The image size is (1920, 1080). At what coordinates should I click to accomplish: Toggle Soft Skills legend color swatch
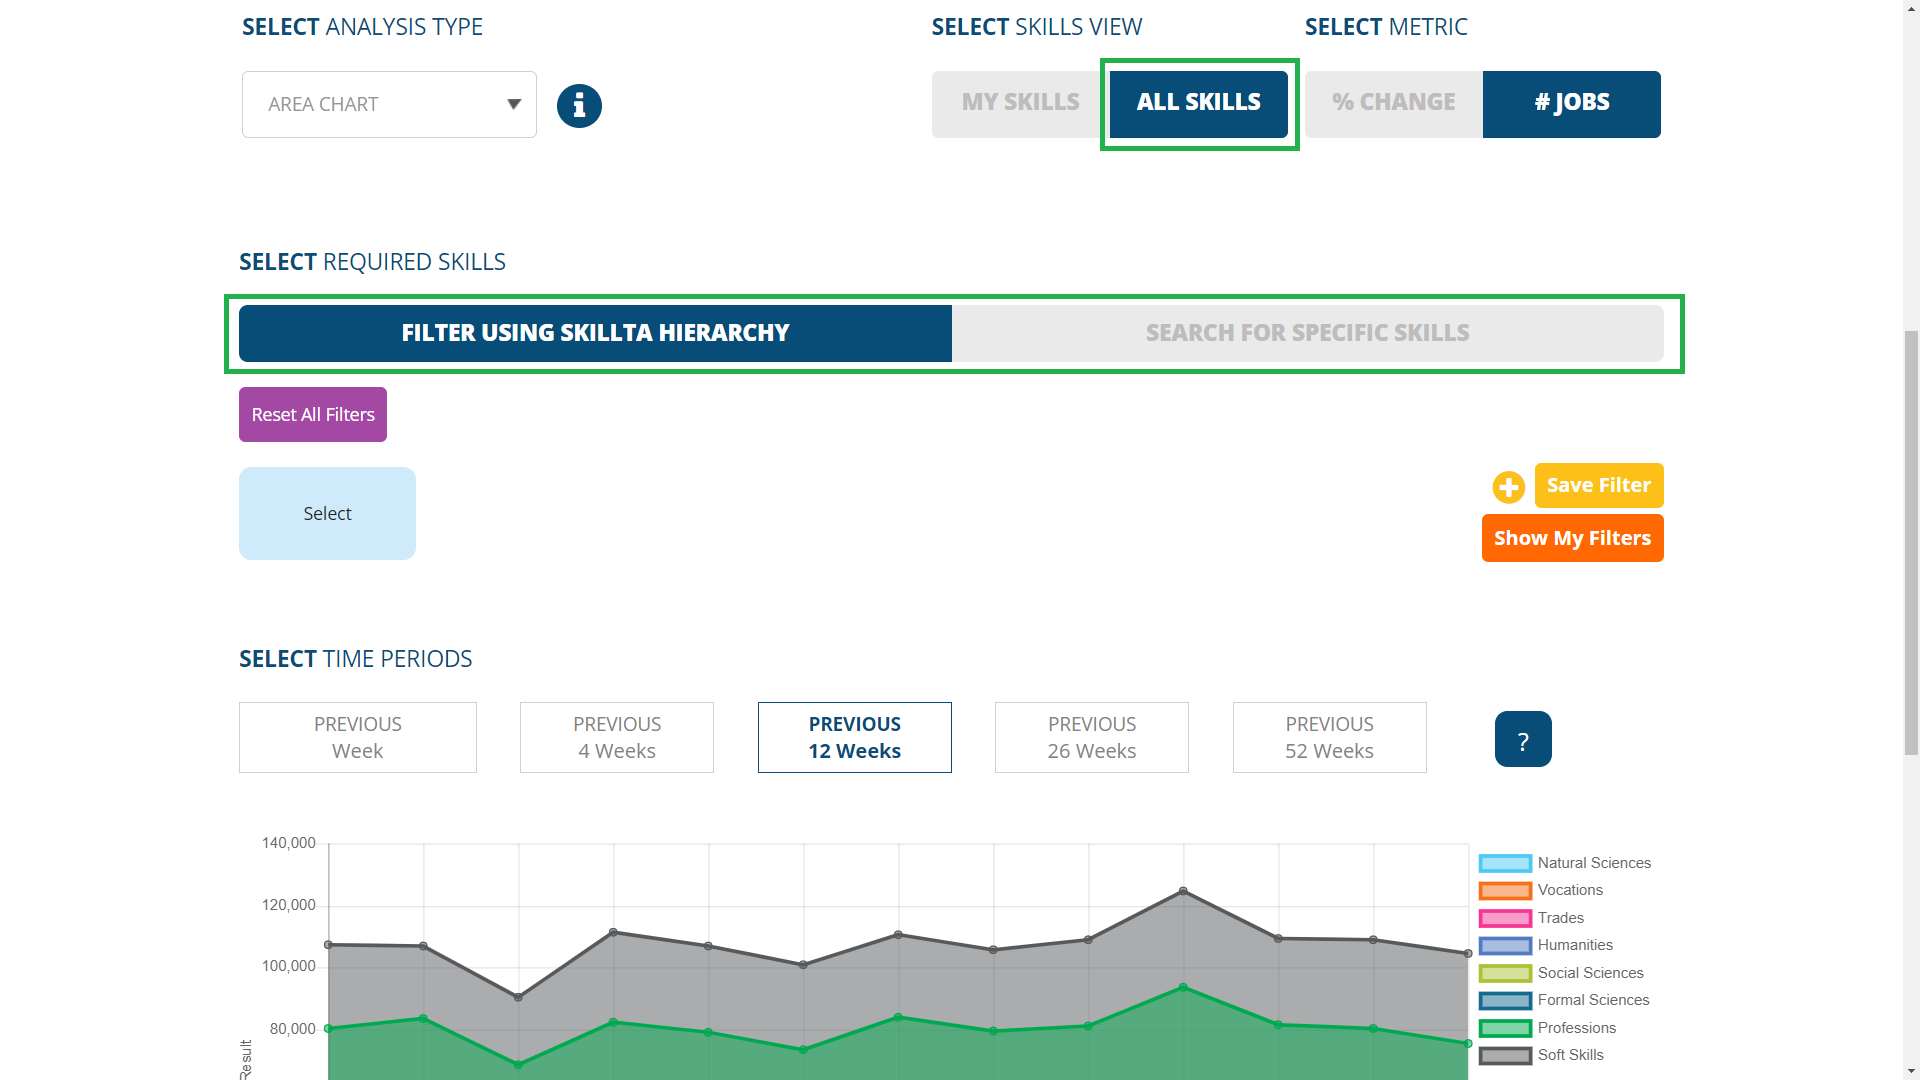pos(1504,1056)
